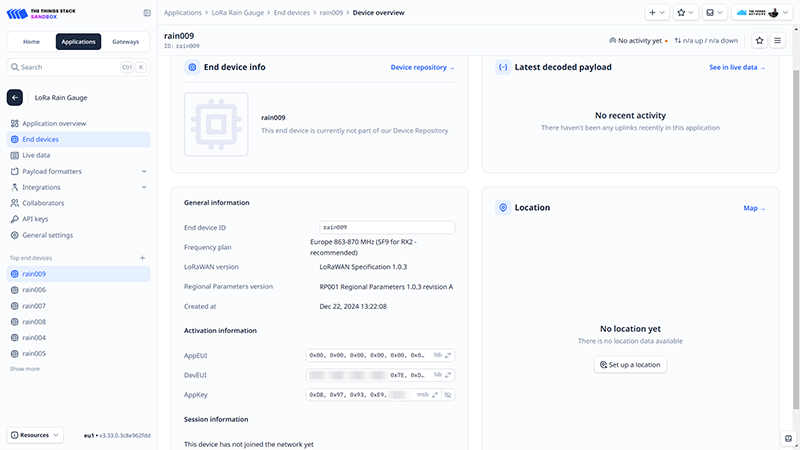
Task: Click the End devices breadcrumb
Action: pyautogui.click(x=292, y=13)
